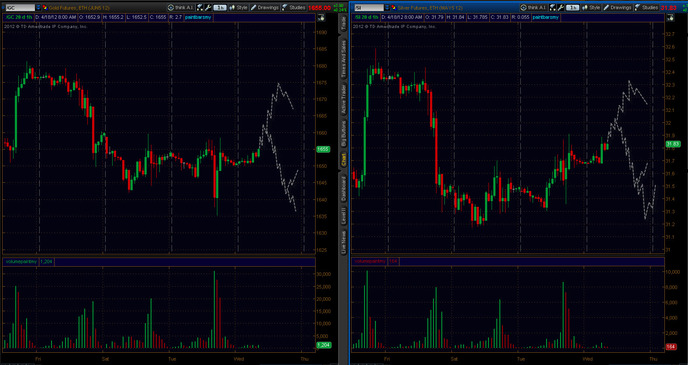
Task: Click the Drawings button on gold chart
Action: (x=265, y=7)
